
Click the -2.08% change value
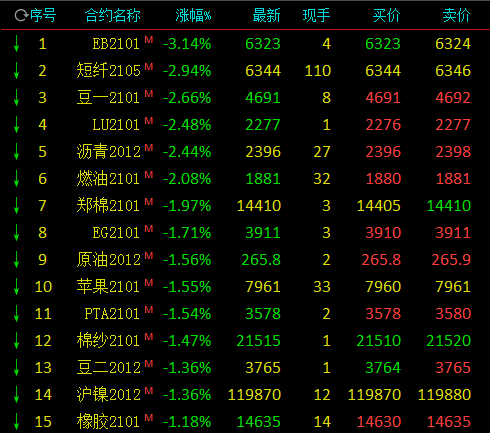click(x=187, y=179)
